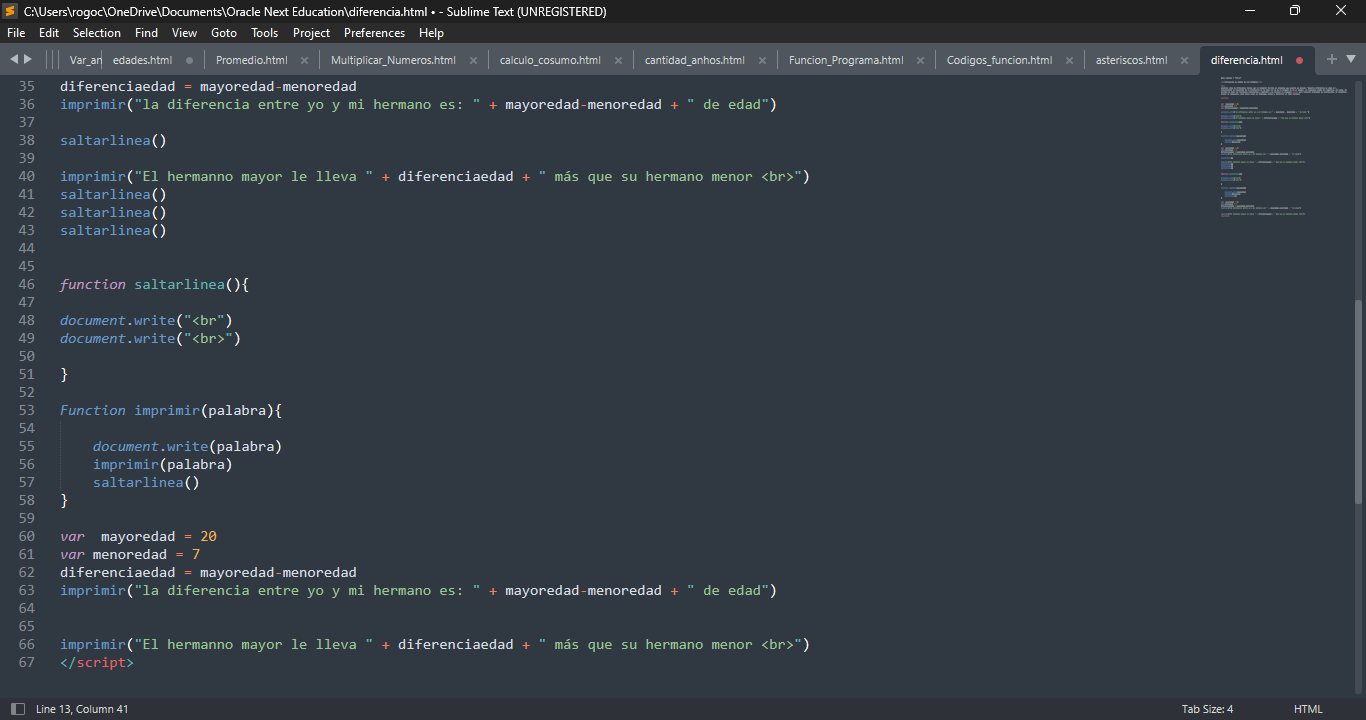Open the File menu
1366x720 pixels.
click(16, 33)
